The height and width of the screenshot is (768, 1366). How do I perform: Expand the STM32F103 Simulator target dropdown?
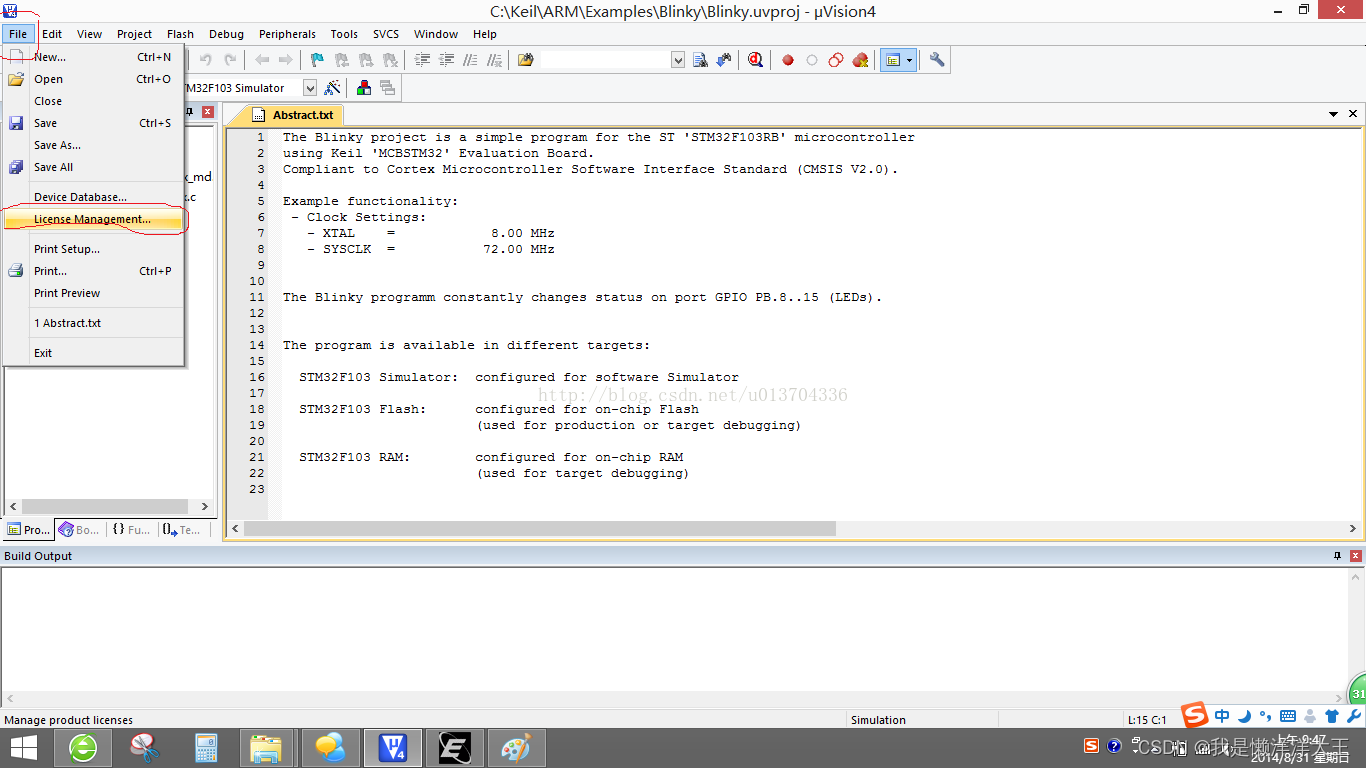point(310,88)
